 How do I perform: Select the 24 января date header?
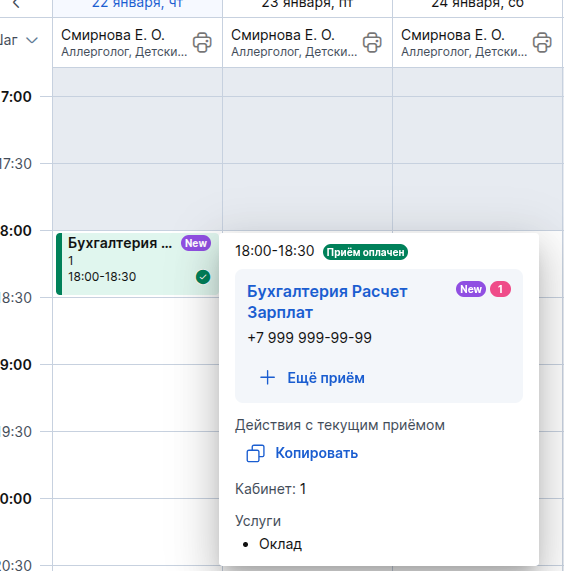click(477, 5)
